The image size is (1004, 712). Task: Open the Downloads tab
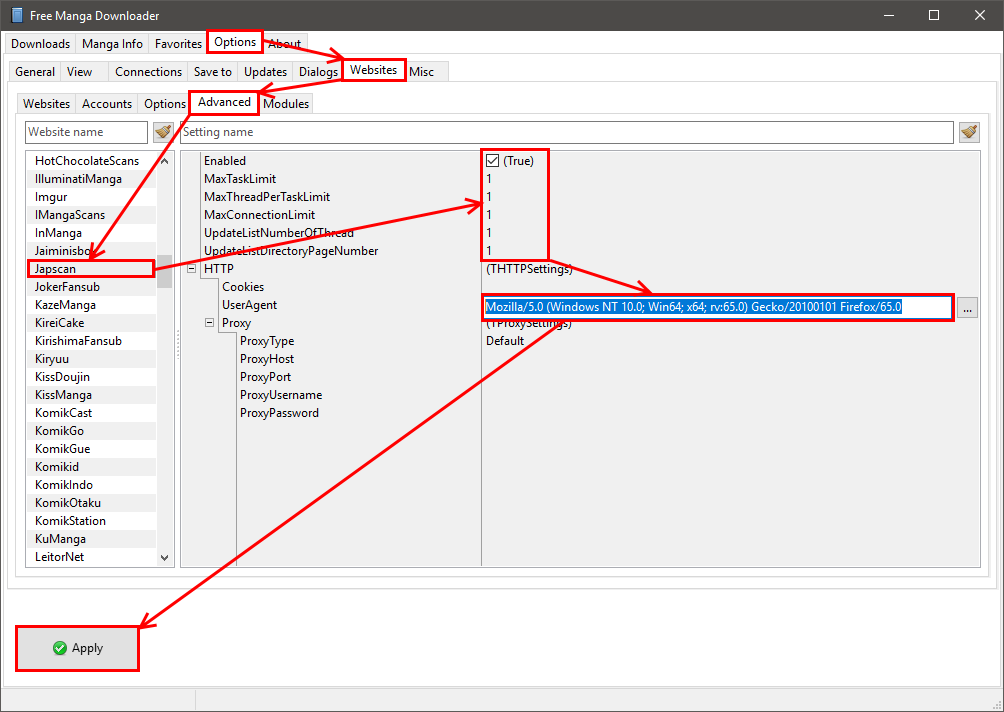point(40,44)
